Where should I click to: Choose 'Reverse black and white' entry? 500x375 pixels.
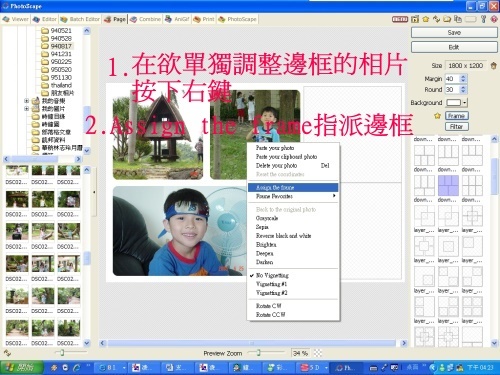[x=293, y=236]
